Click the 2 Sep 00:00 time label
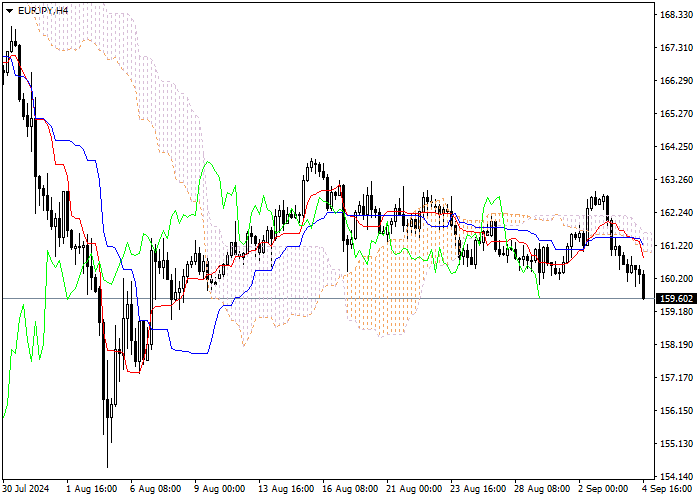The height and width of the screenshot is (500, 700). [603, 488]
